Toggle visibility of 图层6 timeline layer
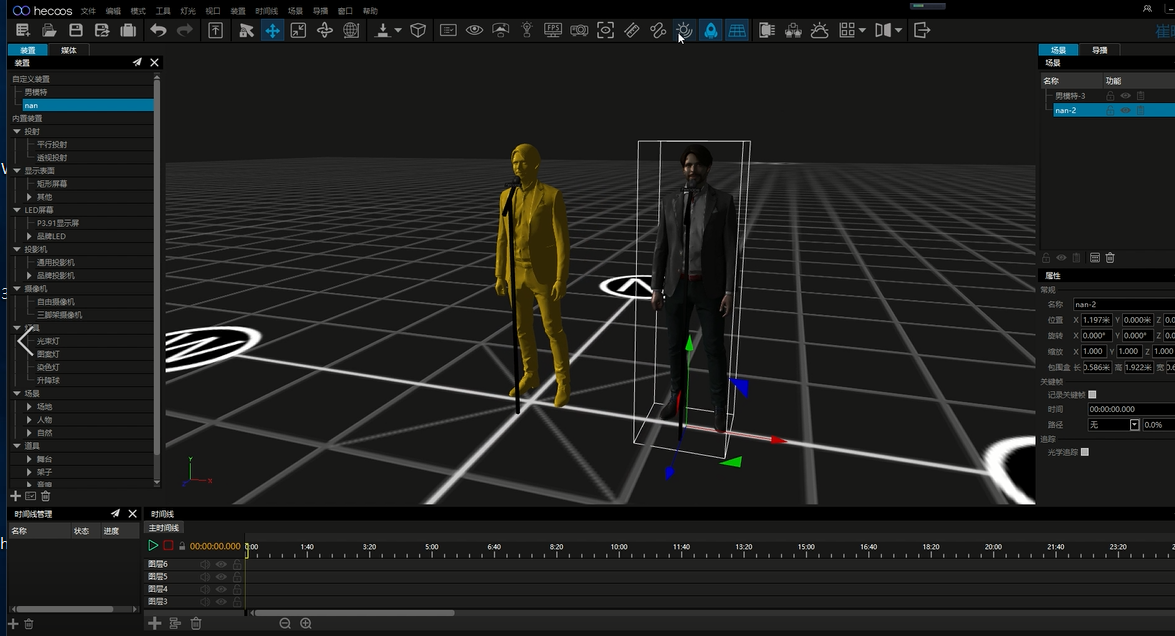The width and height of the screenshot is (1175, 636). [x=221, y=564]
